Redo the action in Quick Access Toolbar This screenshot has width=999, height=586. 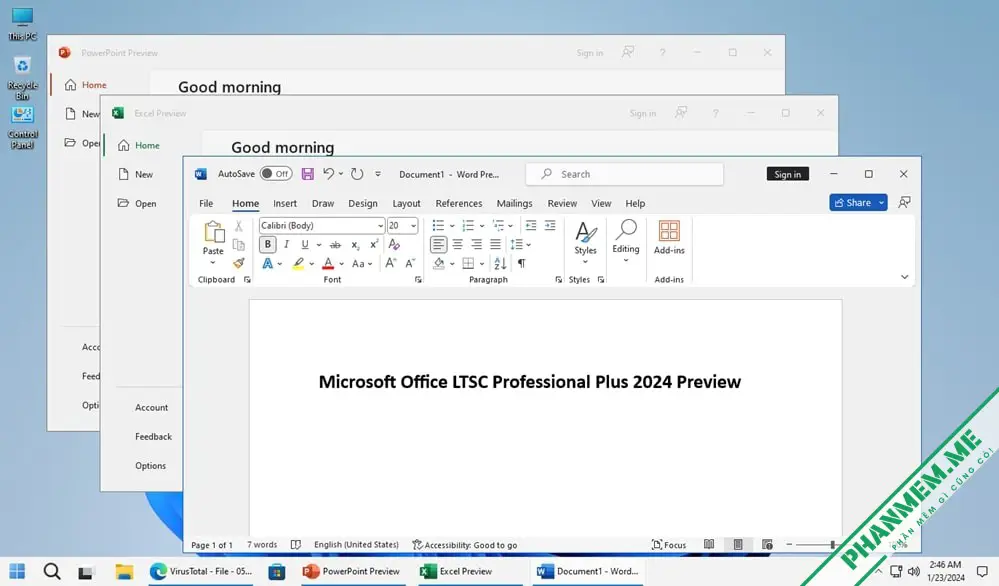[357, 174]
